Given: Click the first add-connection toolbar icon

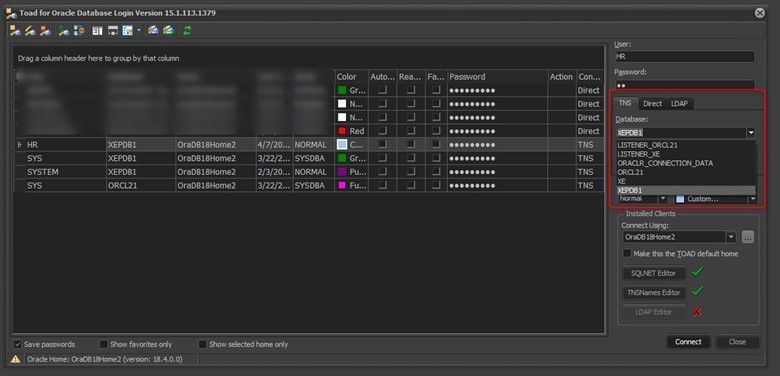Looking at the screenshot, I should [x=14, y=31].
